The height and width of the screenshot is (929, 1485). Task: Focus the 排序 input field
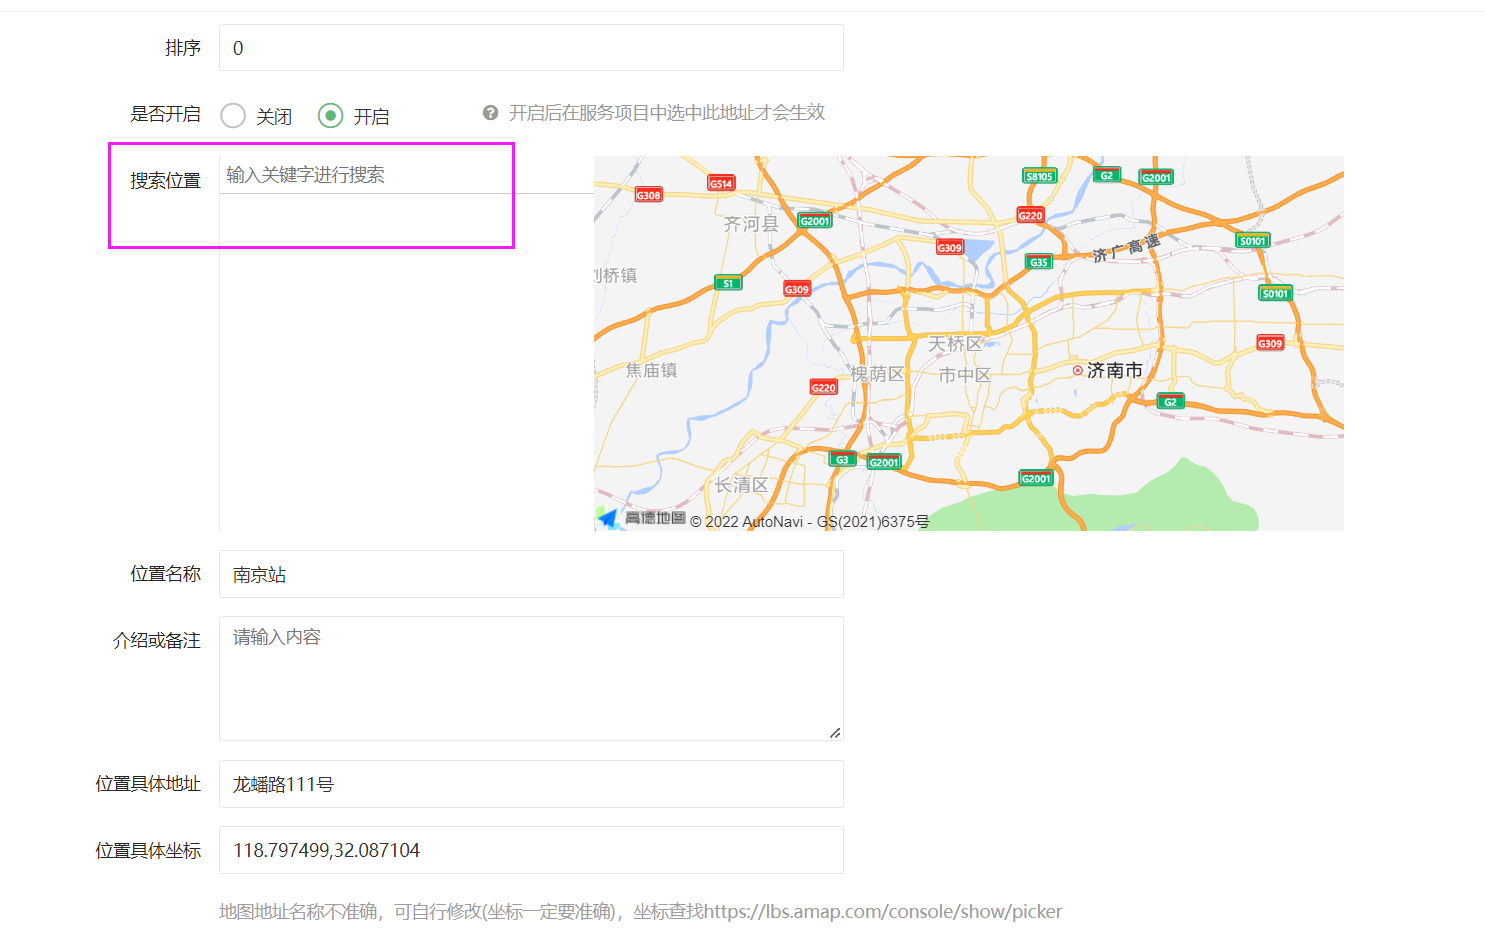click(x=531, y=48)
